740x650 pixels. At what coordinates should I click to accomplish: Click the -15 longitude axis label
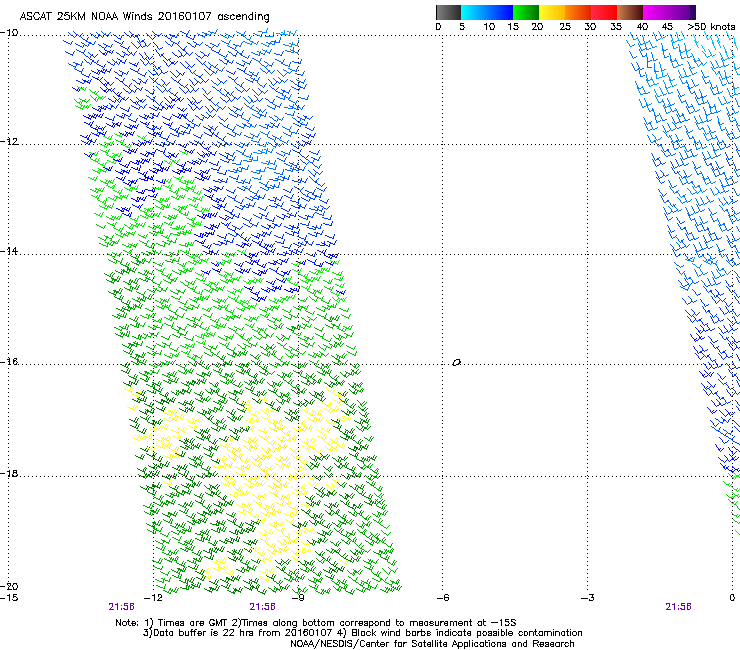9,598
